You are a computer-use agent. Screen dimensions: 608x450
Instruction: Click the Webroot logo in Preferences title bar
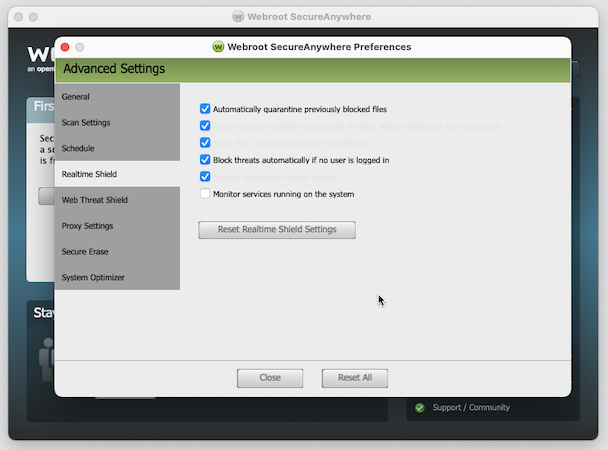point(218,47)
